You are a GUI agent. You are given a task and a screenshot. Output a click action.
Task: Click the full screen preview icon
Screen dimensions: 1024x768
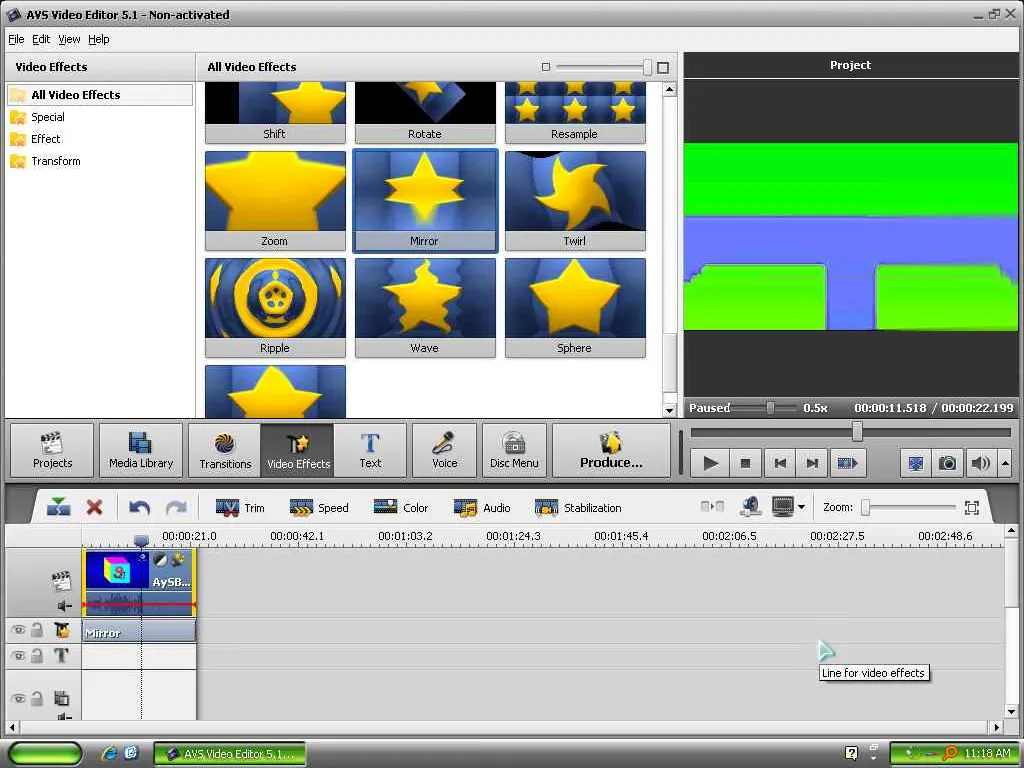[x=916, y=463]
